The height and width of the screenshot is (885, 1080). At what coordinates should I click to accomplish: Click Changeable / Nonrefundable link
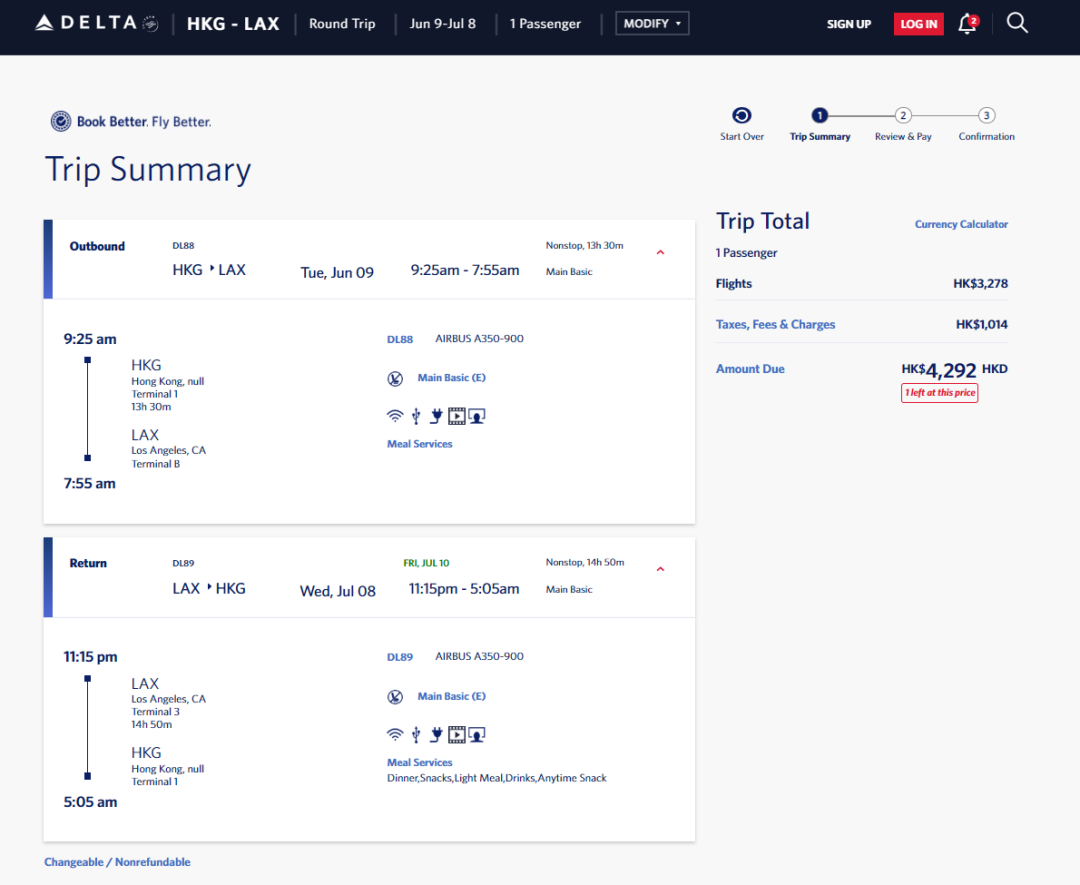tap(117, 862)
